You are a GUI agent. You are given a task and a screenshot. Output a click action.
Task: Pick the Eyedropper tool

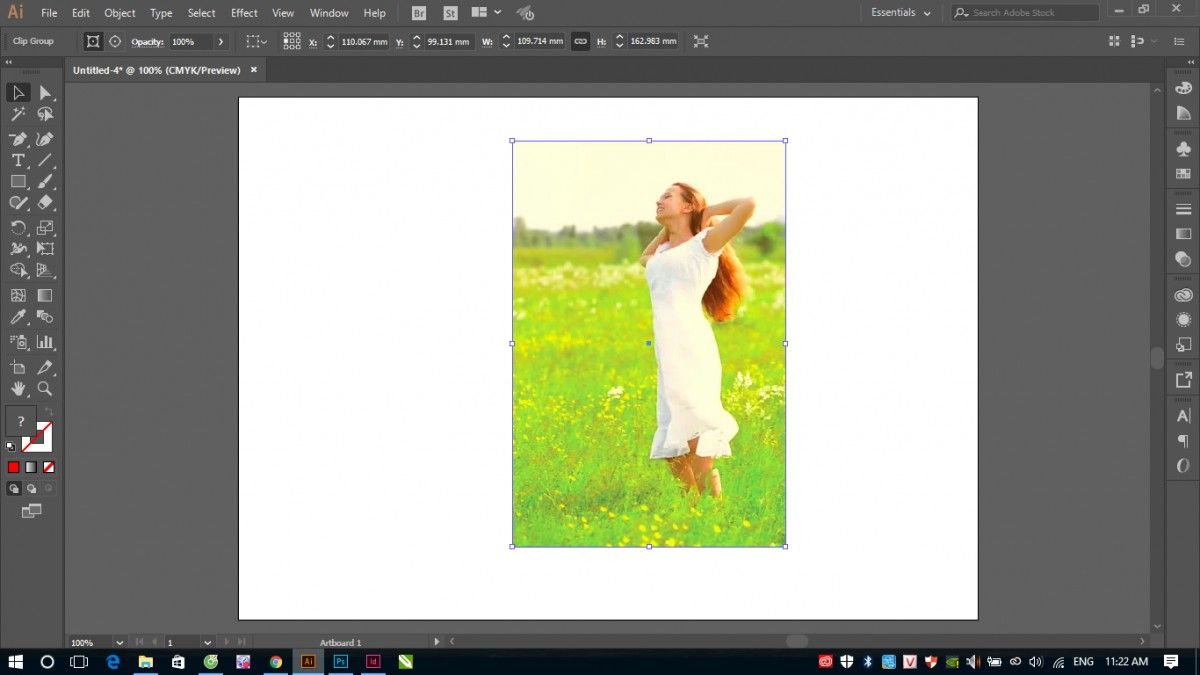[x=18, y=318]
